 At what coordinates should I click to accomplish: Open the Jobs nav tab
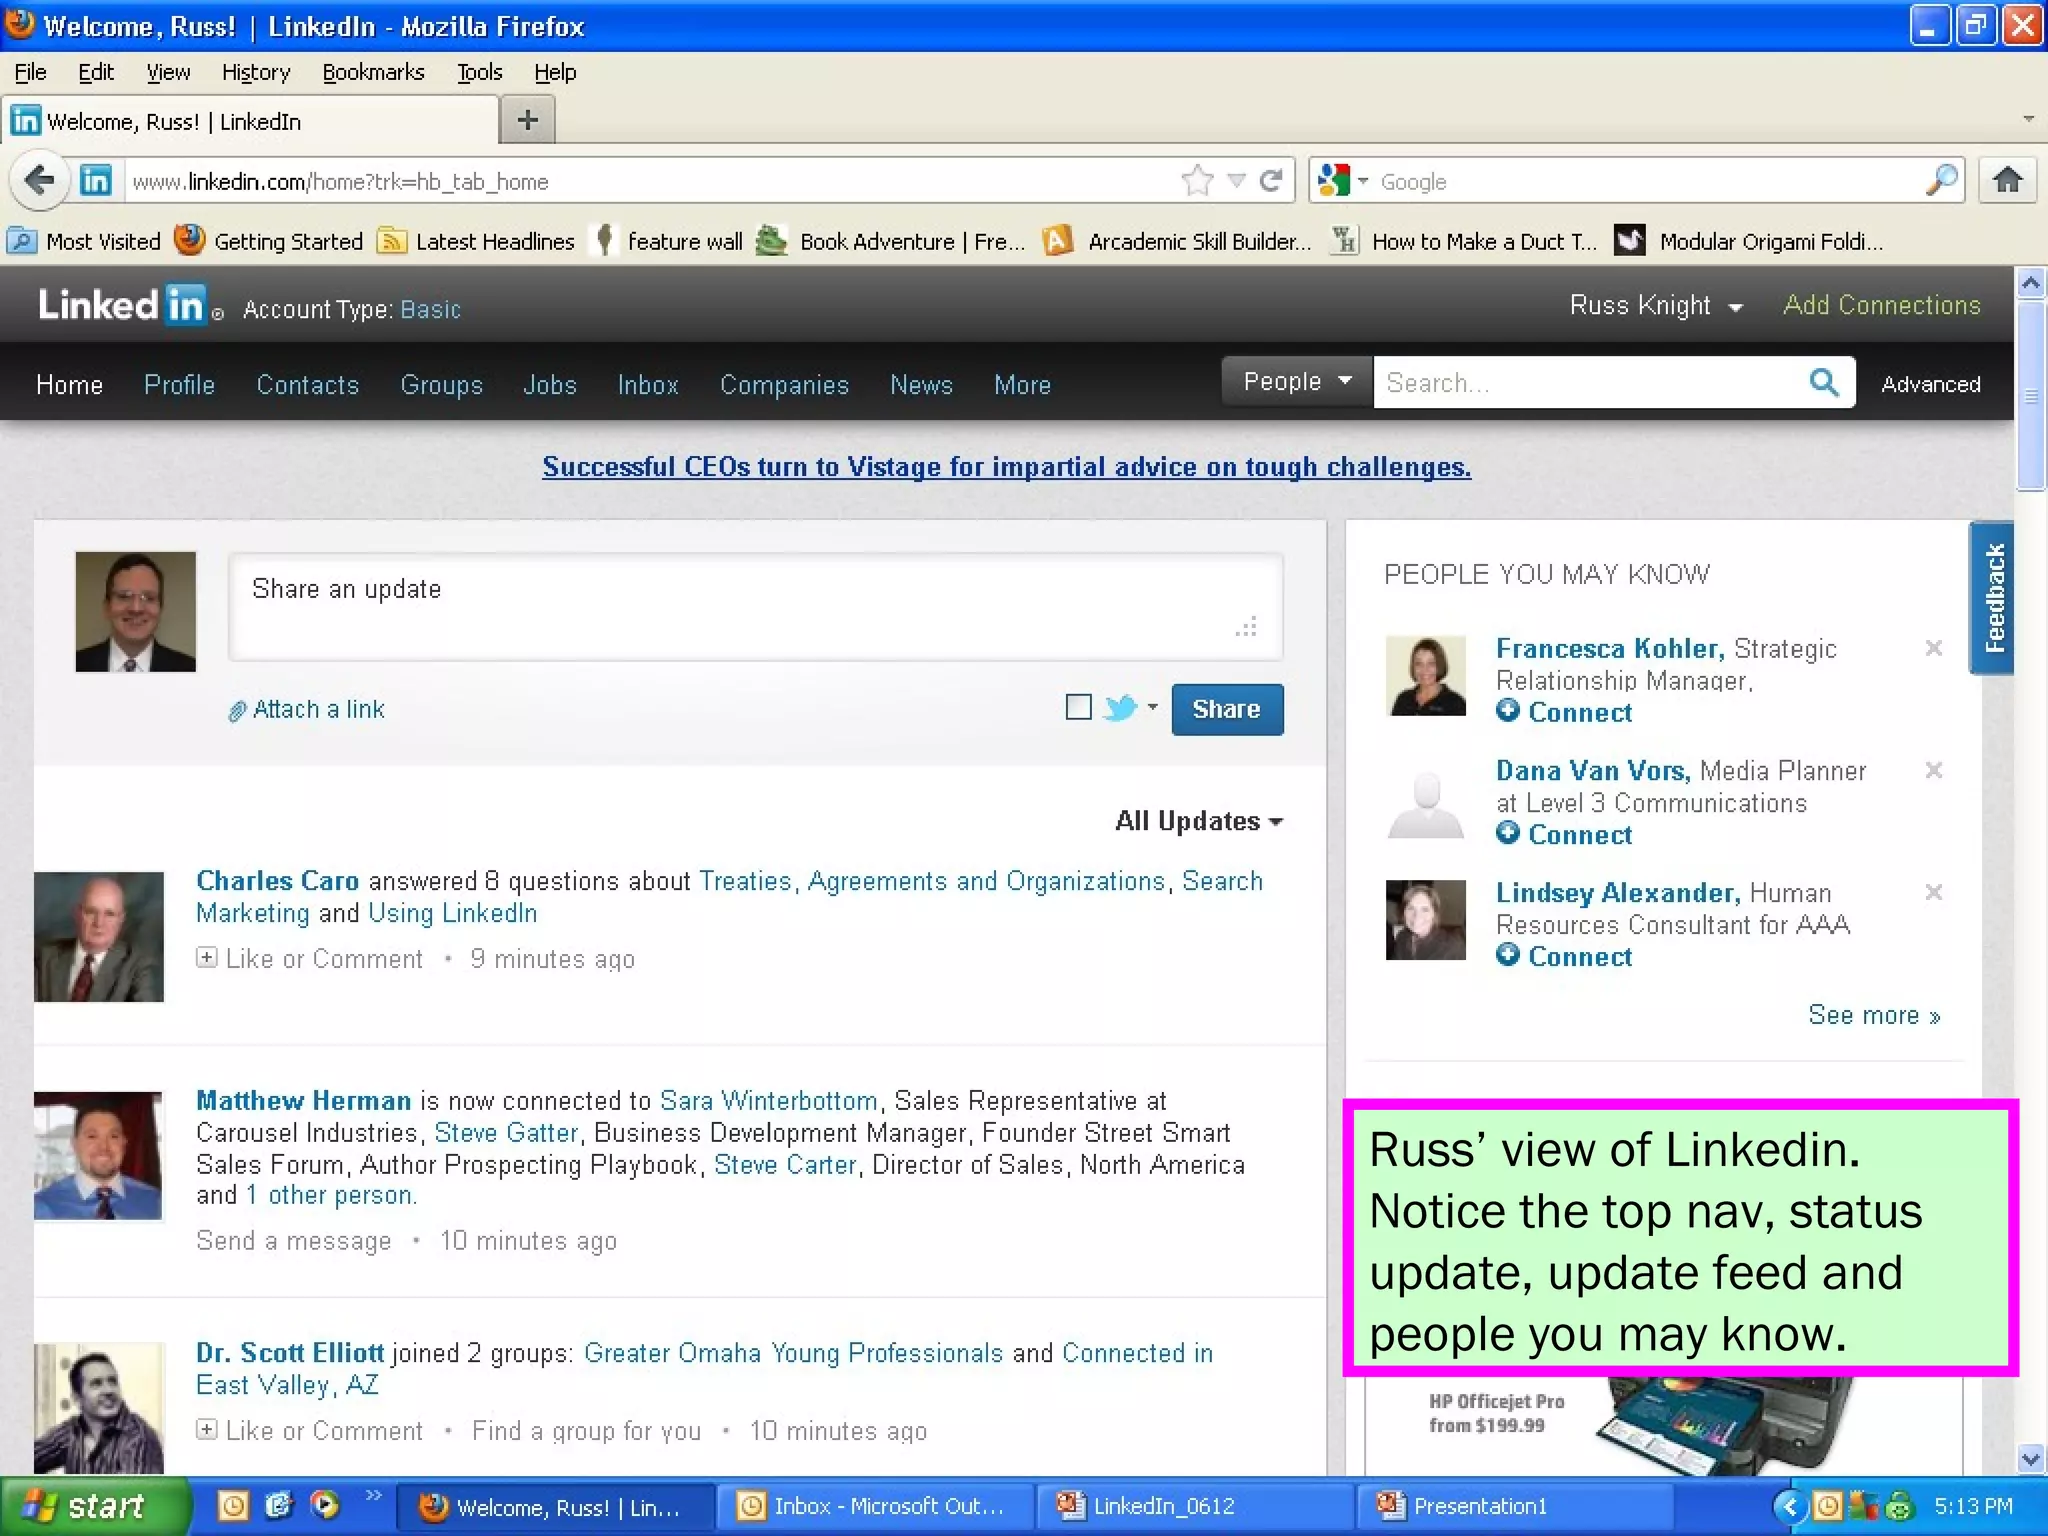click(550, 384)
